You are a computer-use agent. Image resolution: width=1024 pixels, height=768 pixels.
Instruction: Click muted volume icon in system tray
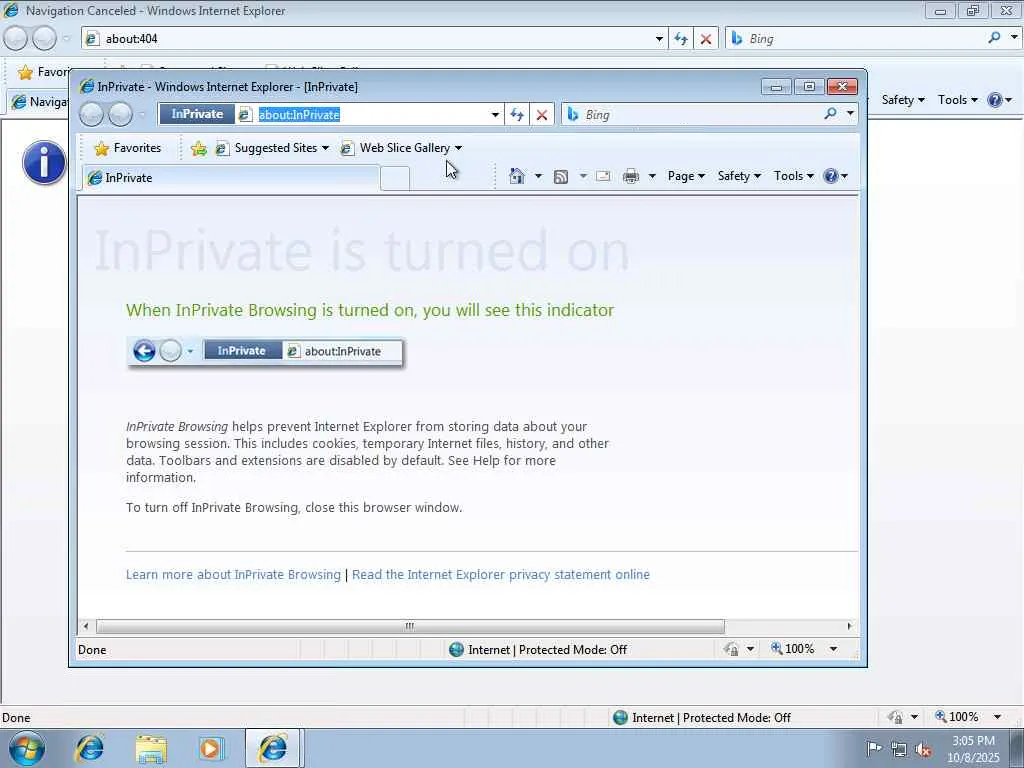coord(923,749)
